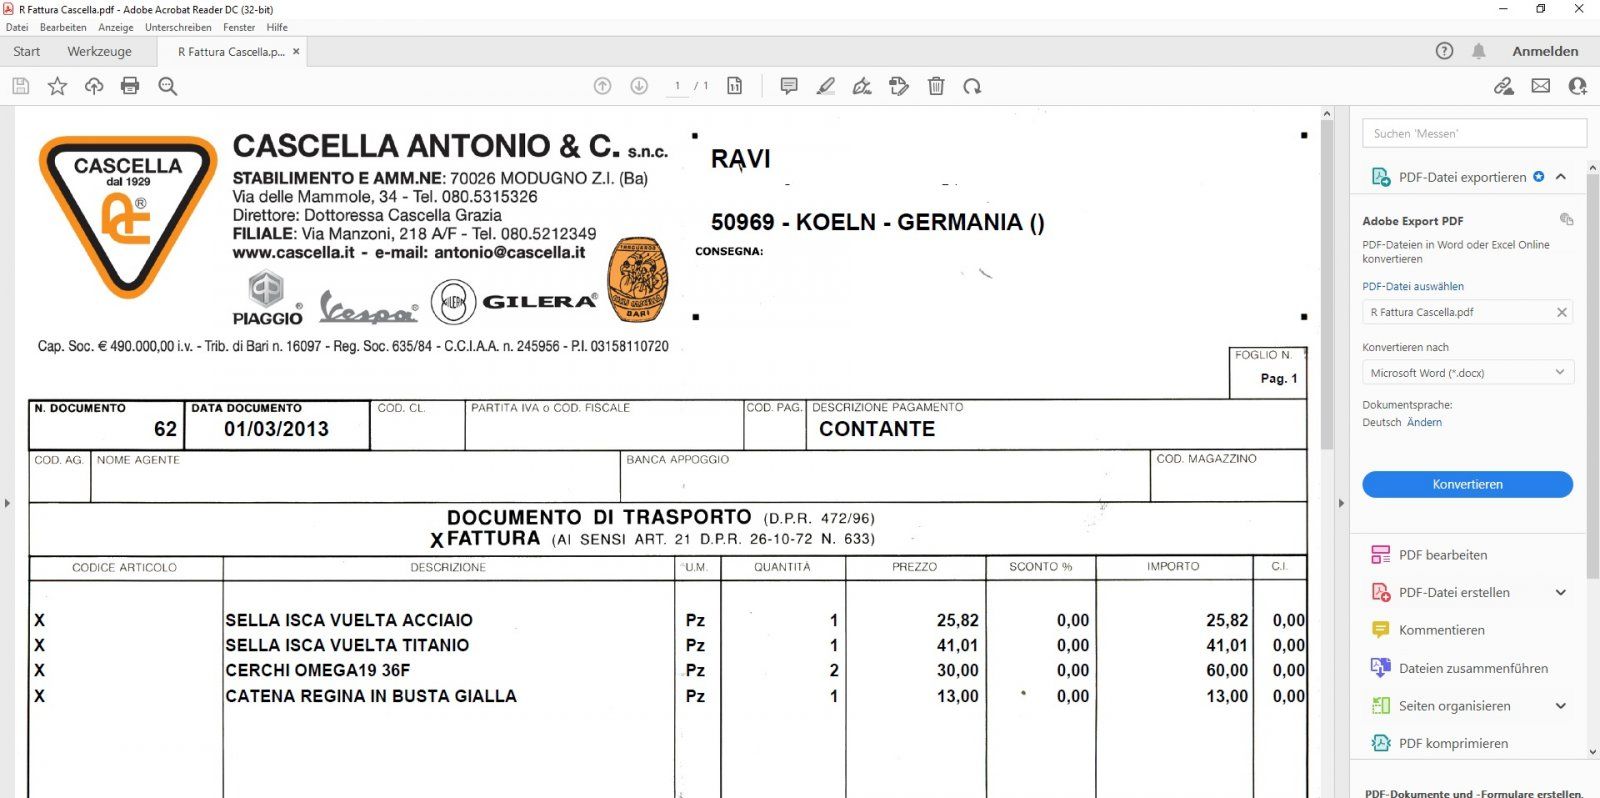1600x798 pixels.
Task: Open the Bearbeiten menu
Action: pos(63,27)
